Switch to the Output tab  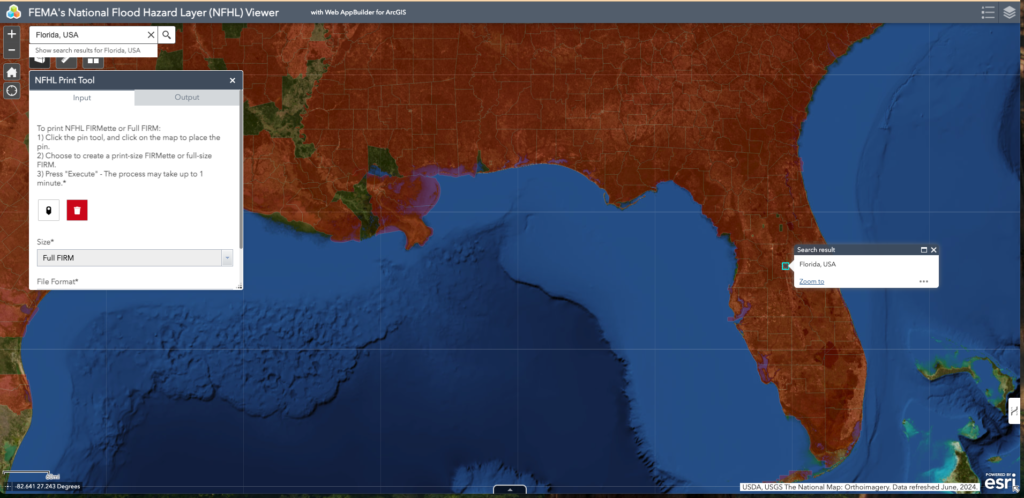coord(187,97)
